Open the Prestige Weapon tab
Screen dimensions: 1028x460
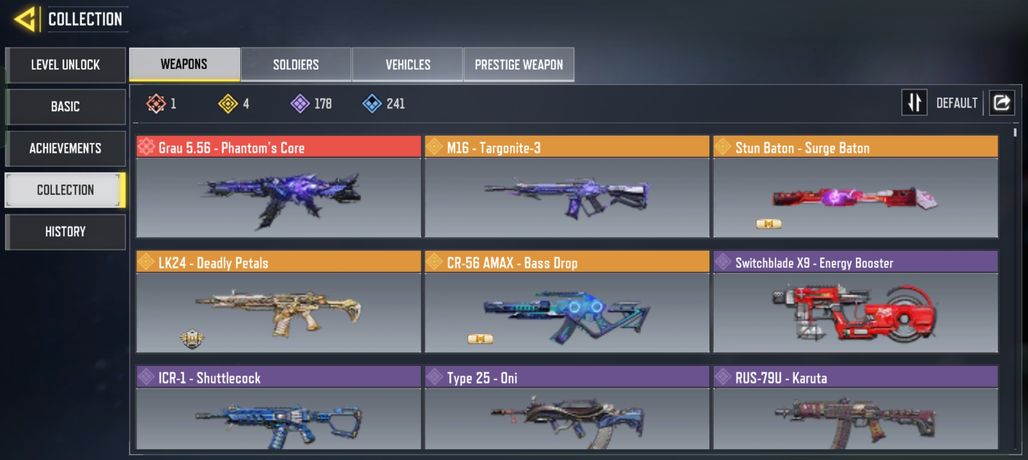click(519, 64)
